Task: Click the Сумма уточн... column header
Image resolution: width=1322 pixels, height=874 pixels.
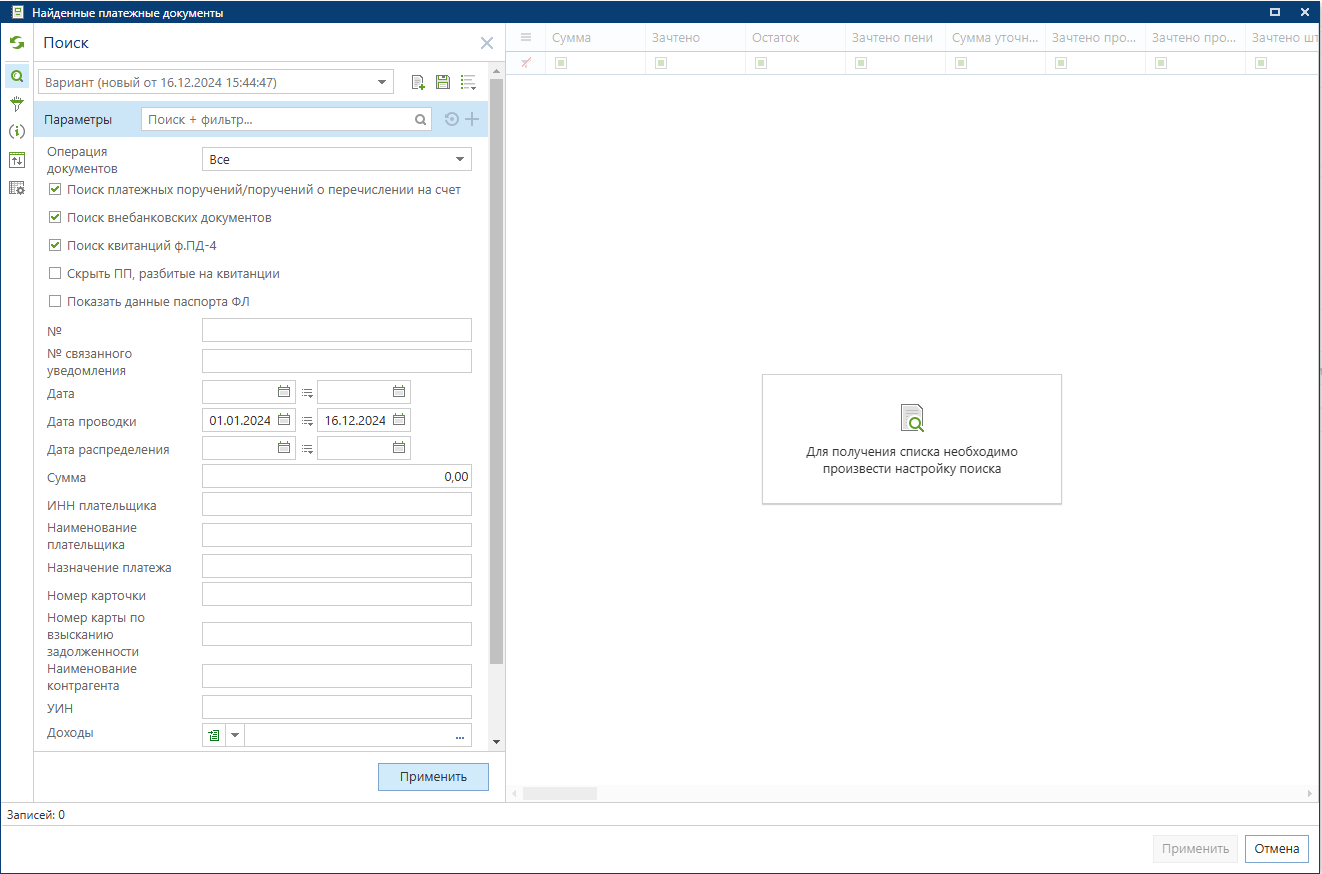Action: (x=995, y=38)
